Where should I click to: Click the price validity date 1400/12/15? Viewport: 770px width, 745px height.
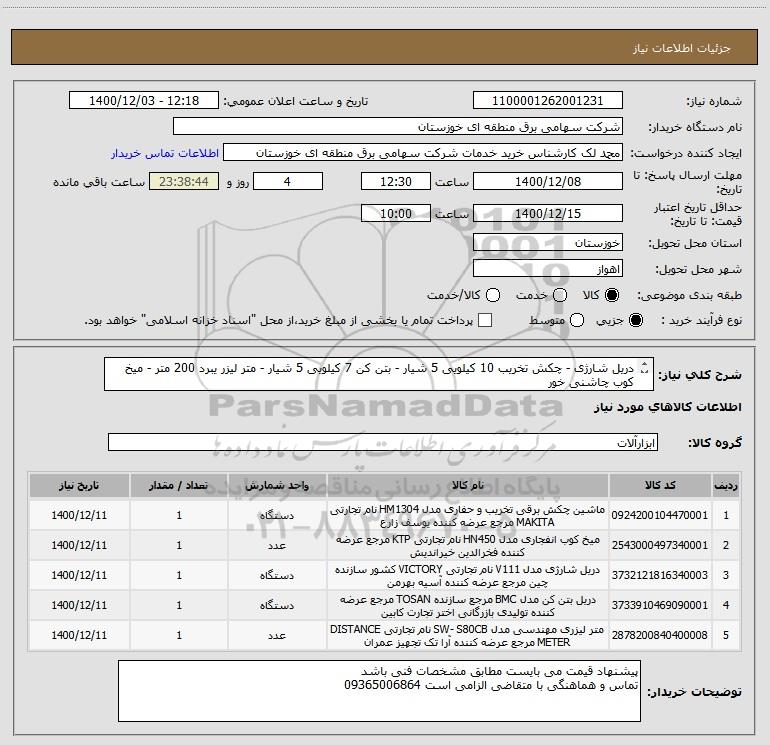click(x=548, y=213)
